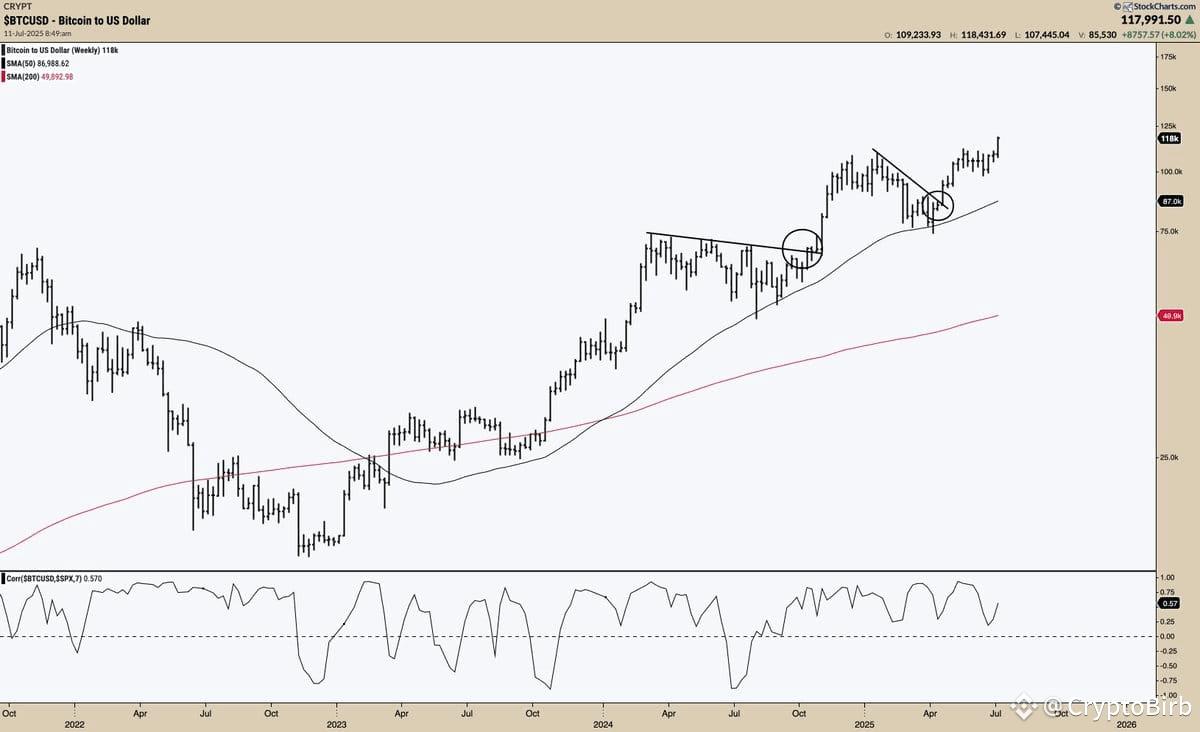Click the '25.0k' price axis label
The height and width of the screenshot is (732, 1200).
click(x=1169, y=458)
